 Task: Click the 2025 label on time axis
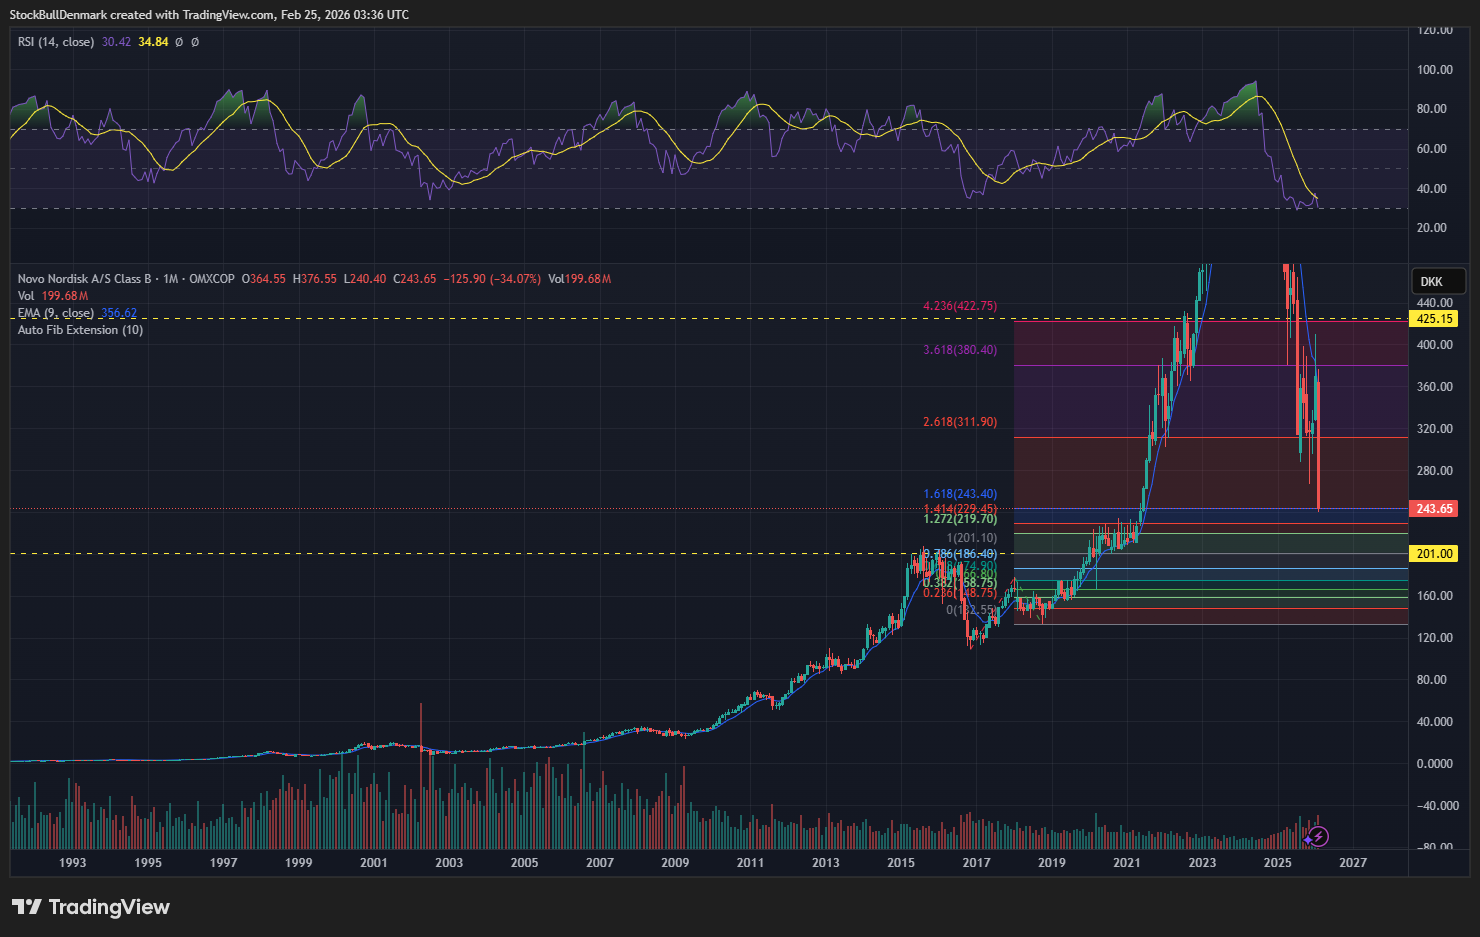tap(1277, 863)
